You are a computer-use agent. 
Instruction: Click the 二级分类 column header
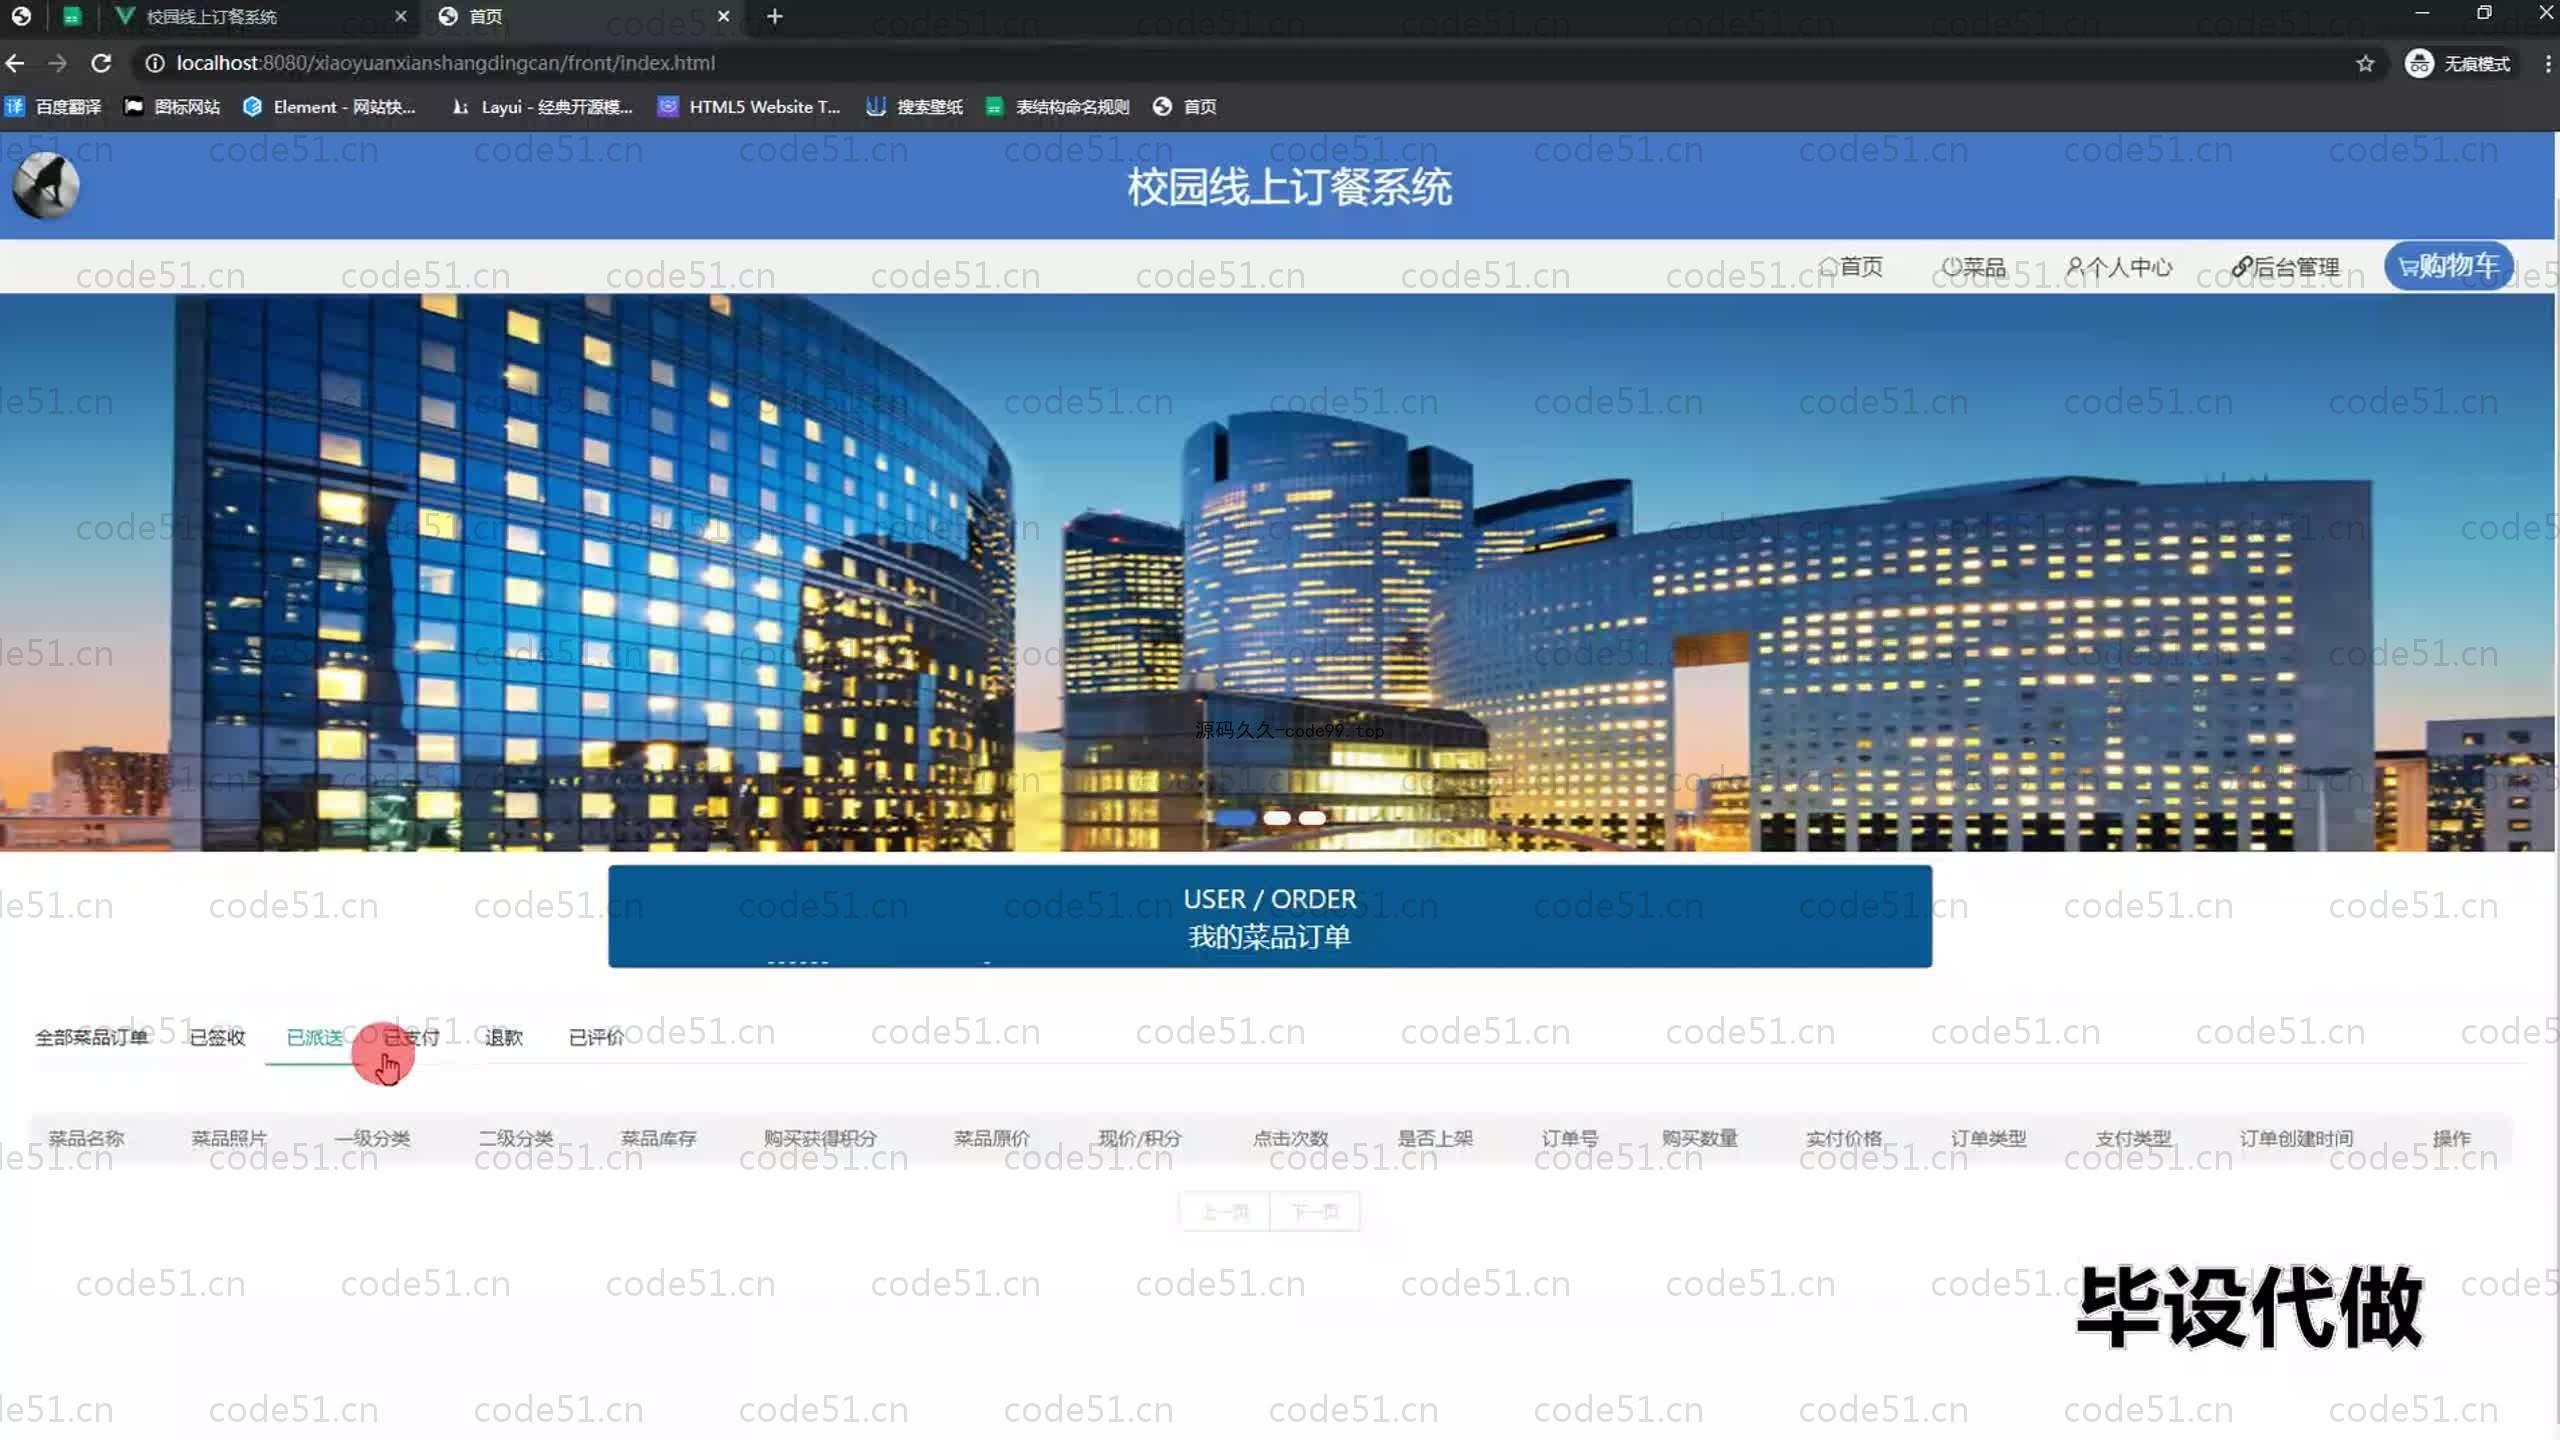pos(516,1138)
